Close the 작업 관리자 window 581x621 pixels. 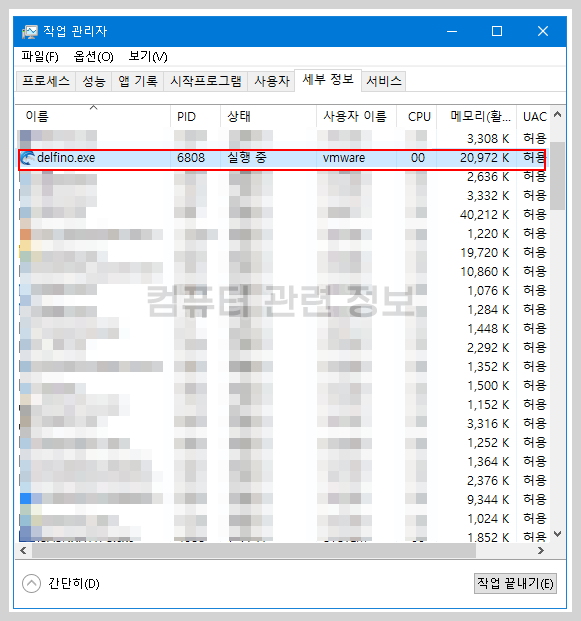tap(543, 31)
